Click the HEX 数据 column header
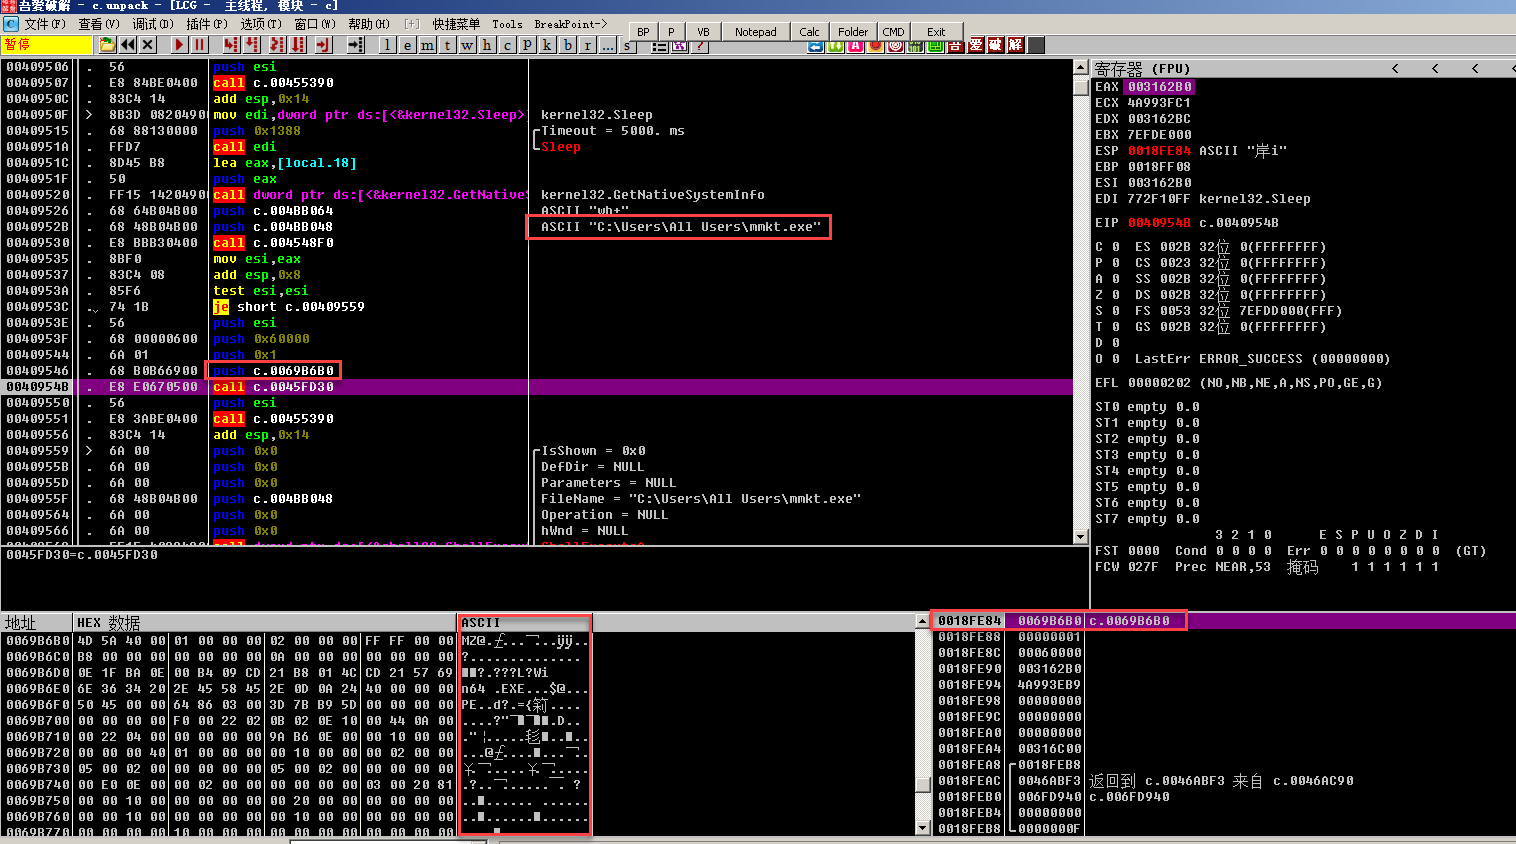 265,623
